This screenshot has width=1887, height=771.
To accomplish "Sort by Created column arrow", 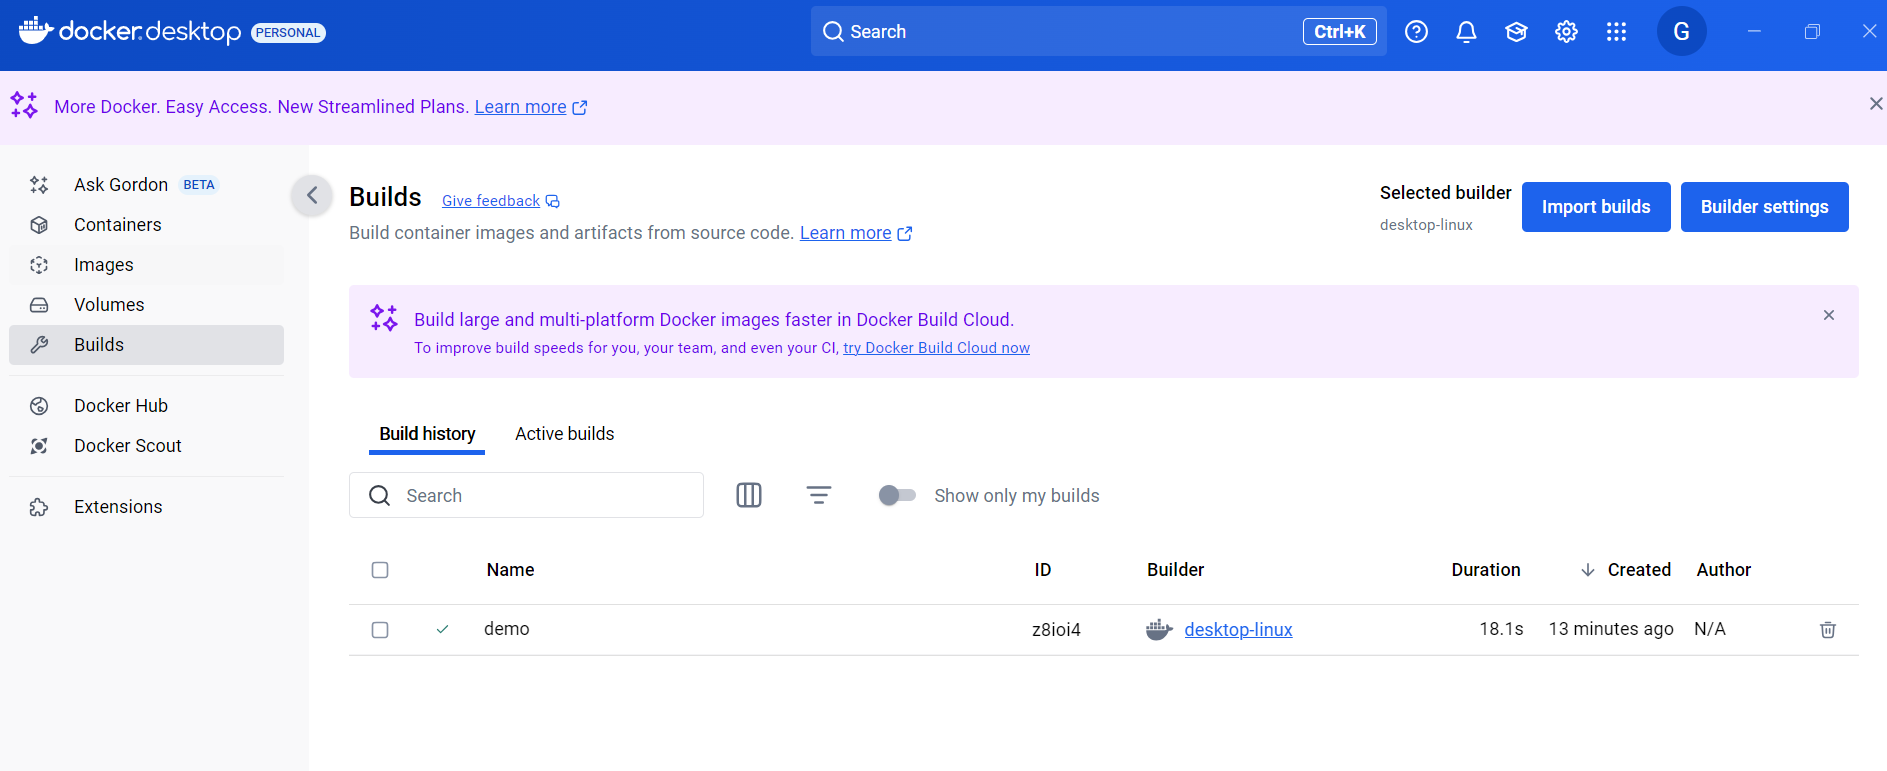I will 1588,570.
